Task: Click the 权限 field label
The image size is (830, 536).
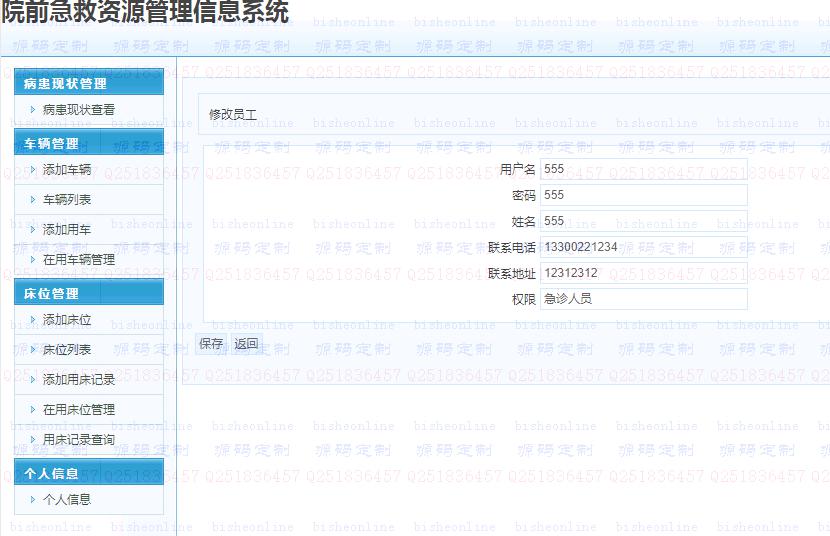Action: pyautogui.click(x=524, y=299)
